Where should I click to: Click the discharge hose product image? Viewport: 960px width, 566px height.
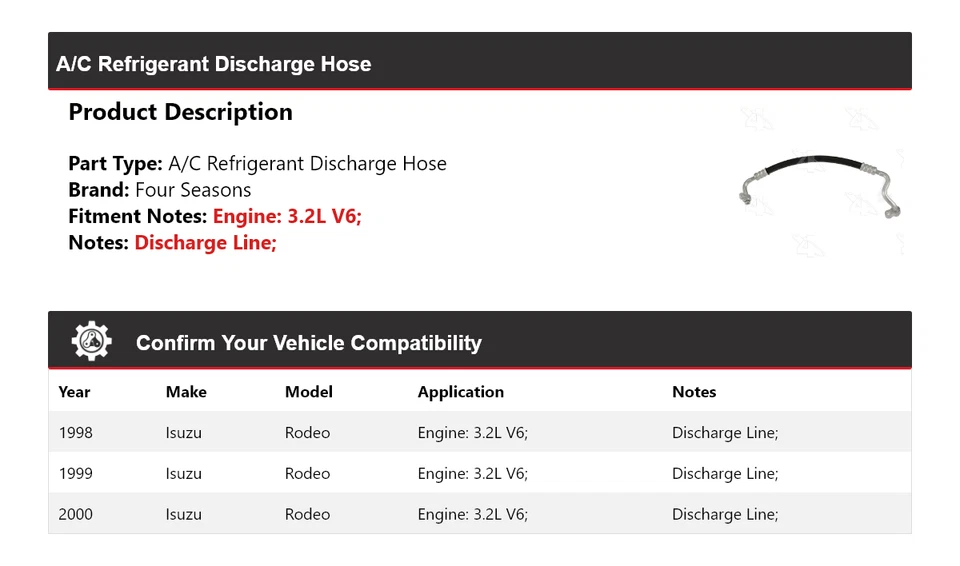point(819,185)
